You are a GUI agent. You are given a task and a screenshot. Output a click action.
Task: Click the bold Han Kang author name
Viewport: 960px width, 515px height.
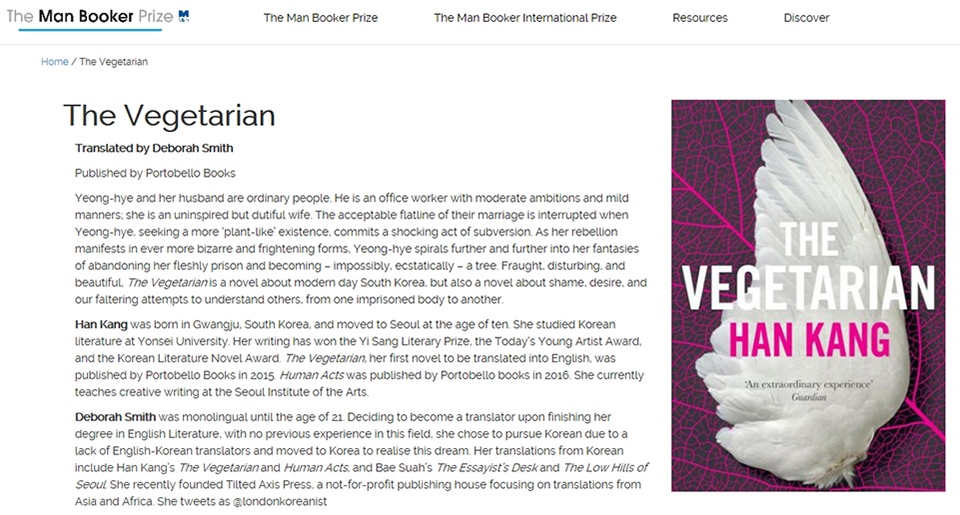101,325
